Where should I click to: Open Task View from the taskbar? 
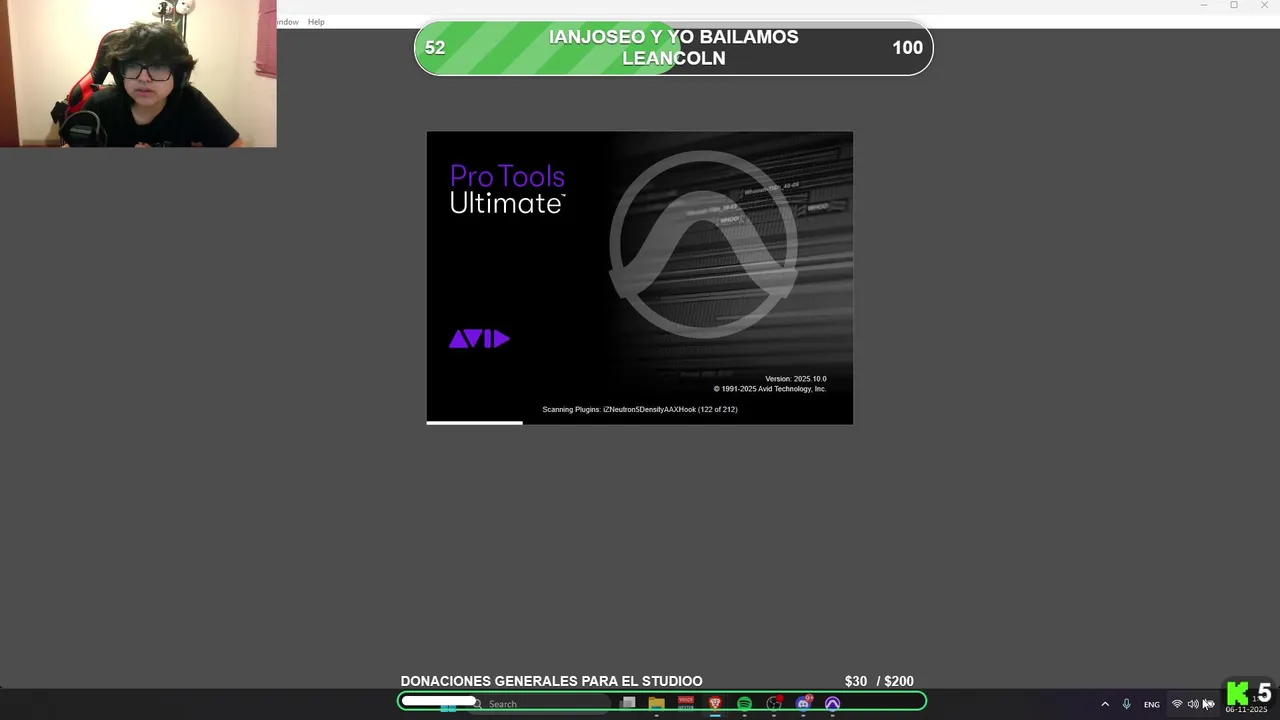(628, 703)
